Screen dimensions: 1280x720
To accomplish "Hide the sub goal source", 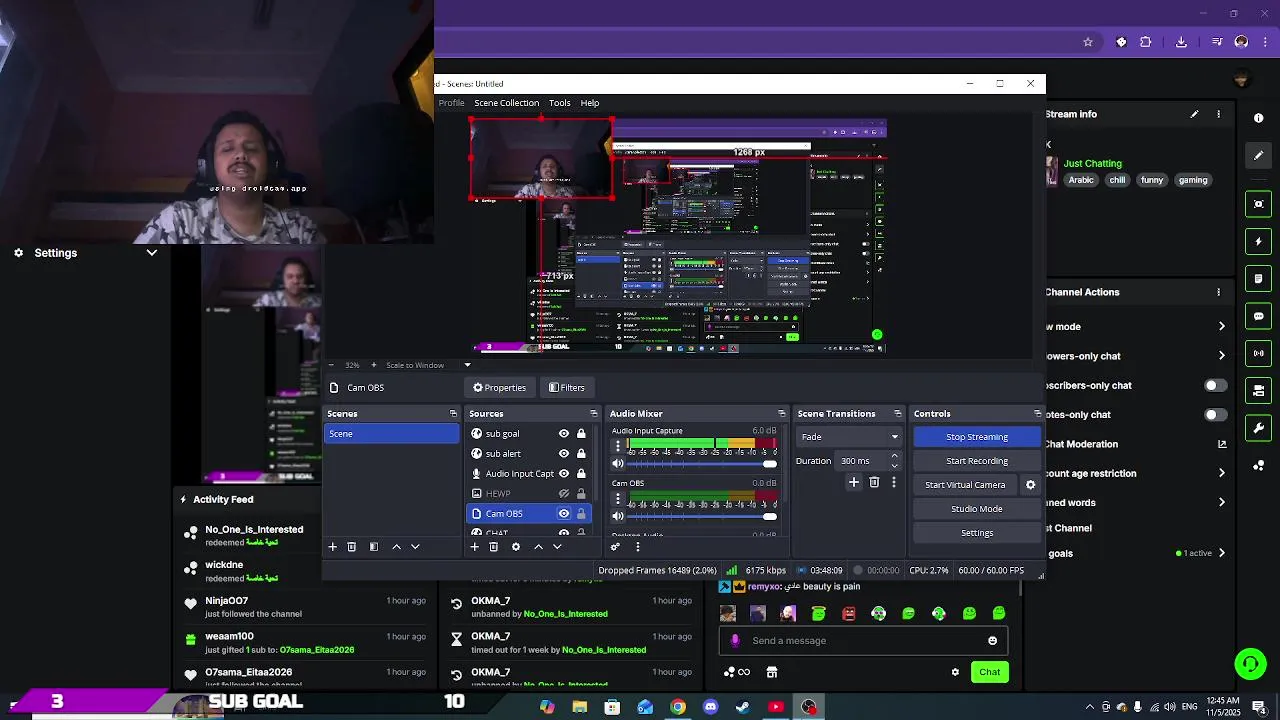I will [564, 434].
